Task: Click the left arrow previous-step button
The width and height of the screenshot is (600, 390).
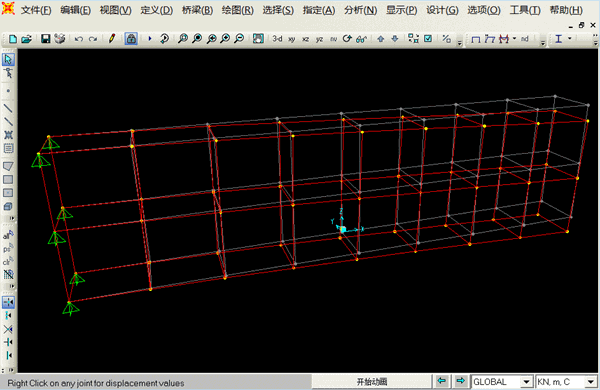Action: pyautogui.click(x=442, y=381)
